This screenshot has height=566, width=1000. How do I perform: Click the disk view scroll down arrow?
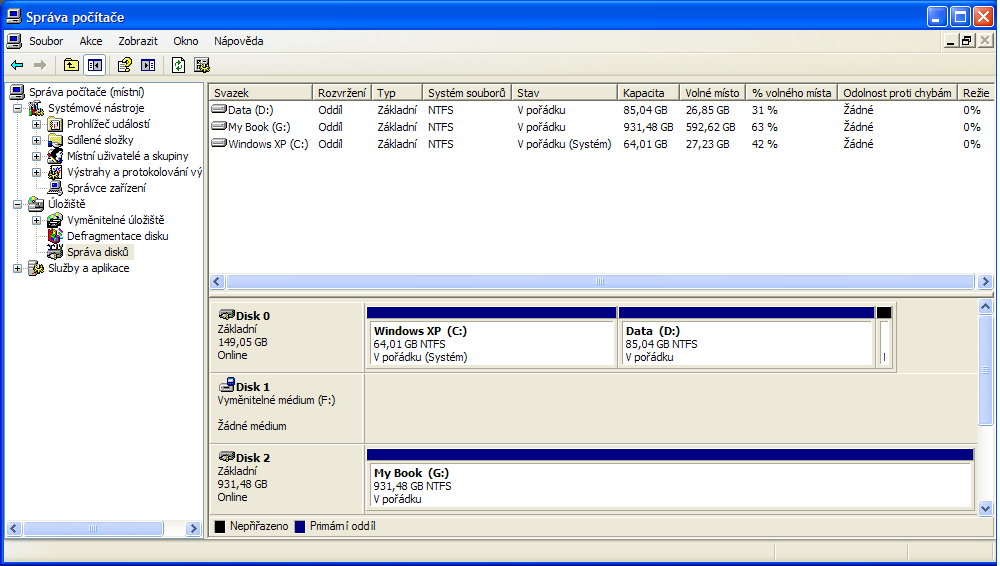[x=985, y=509]
